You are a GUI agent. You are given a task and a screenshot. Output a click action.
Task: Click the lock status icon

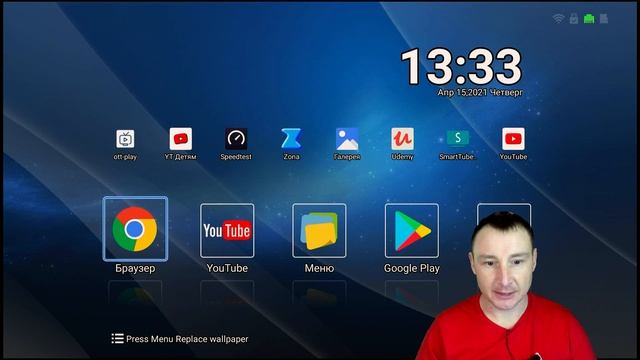pos(574,18)
